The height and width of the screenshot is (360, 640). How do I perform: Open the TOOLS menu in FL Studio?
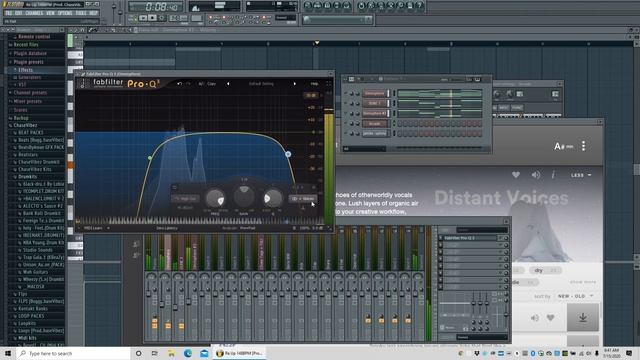[x=81, y=13]
